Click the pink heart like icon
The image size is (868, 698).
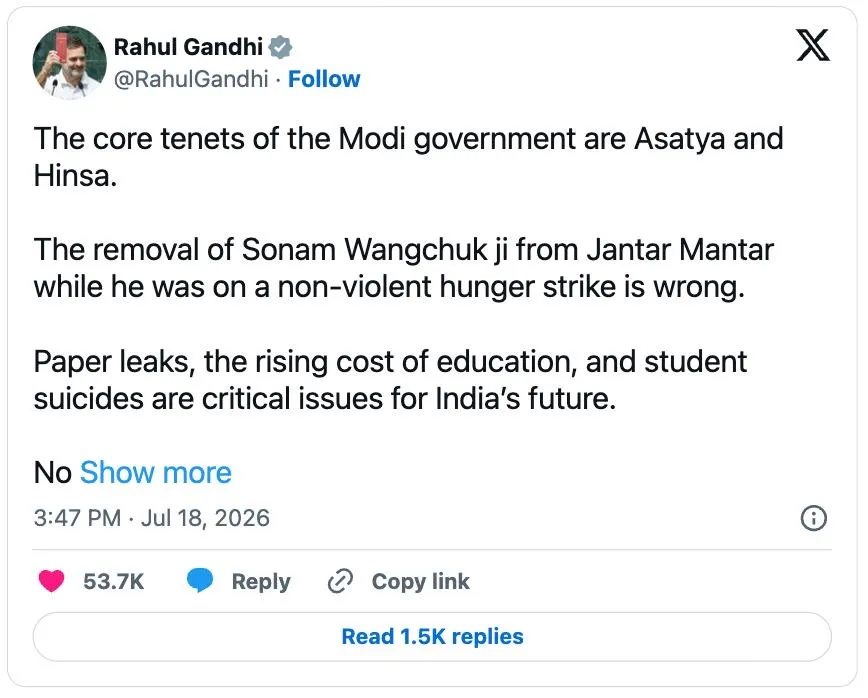pyautogui.click(x=51, y=581)
